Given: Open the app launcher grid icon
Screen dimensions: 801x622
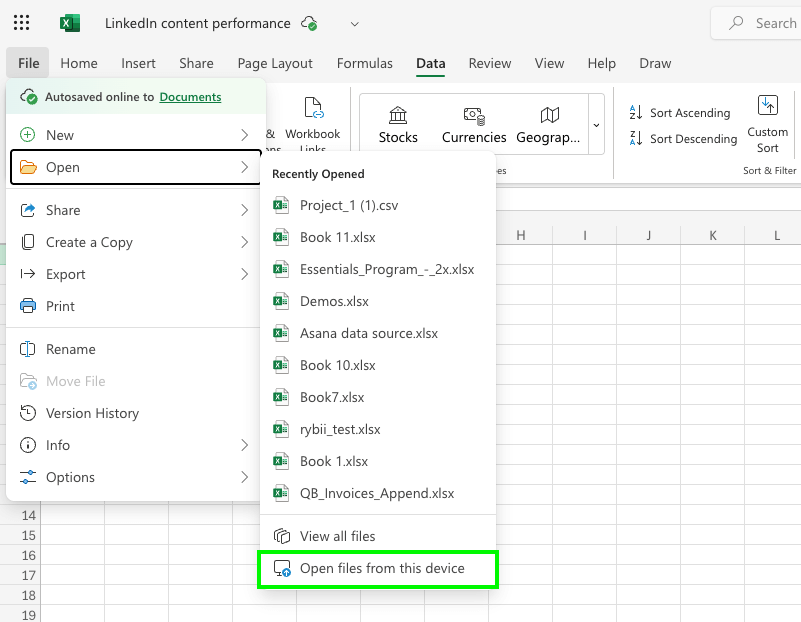Looking at the screenshot, I should point(21,23).
